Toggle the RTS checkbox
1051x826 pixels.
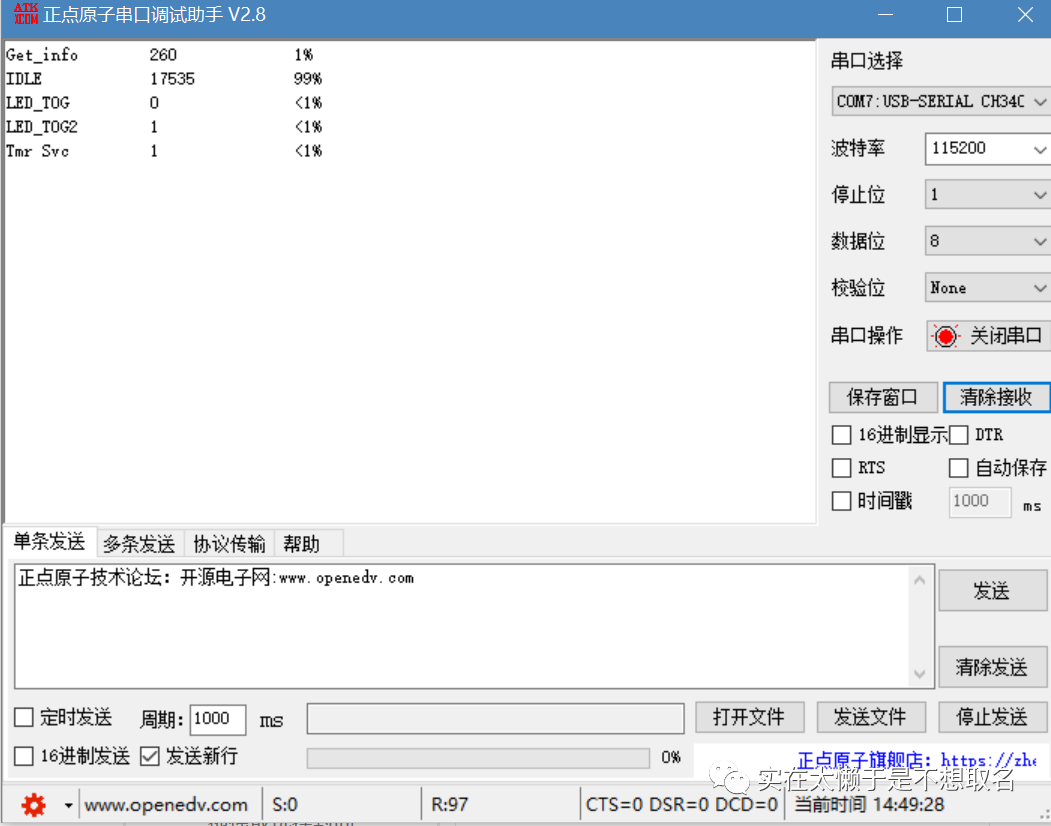click(x=841, y=467)
